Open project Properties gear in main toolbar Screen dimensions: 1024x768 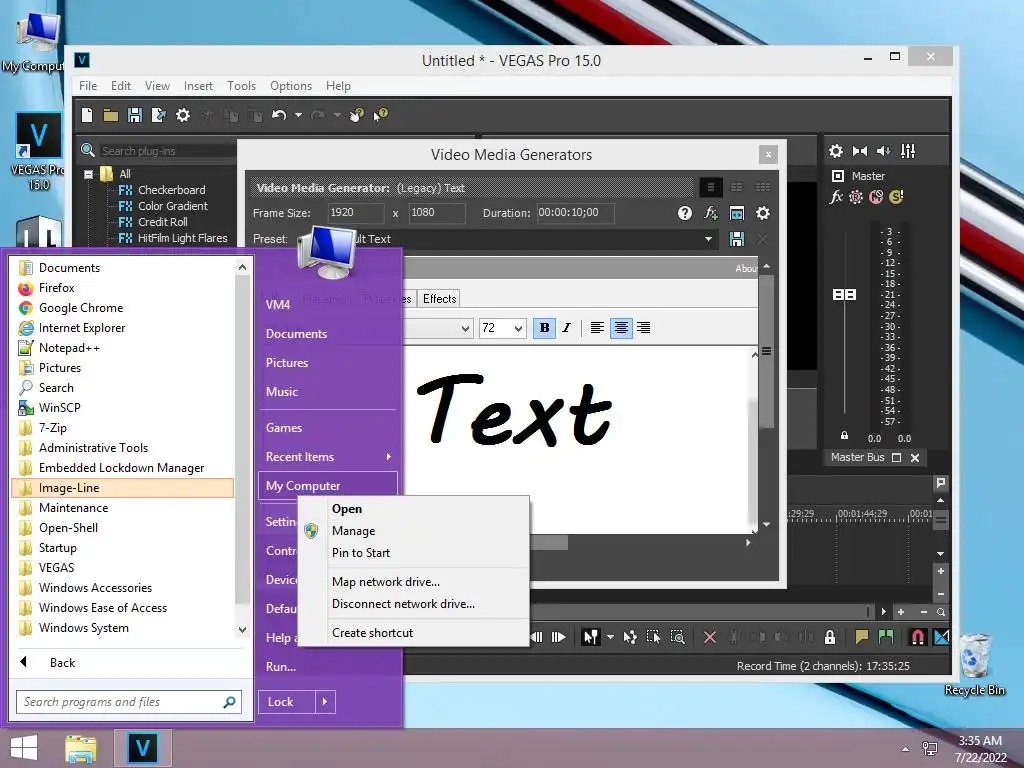coord(183,116)
